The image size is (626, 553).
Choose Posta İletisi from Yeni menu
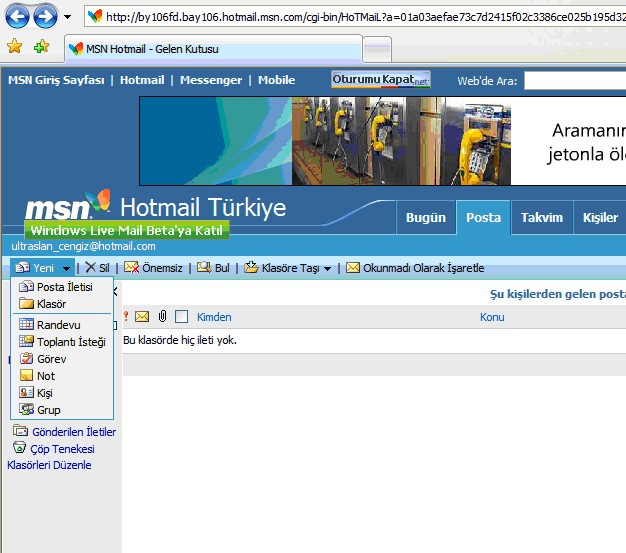(x=62, y=287)
